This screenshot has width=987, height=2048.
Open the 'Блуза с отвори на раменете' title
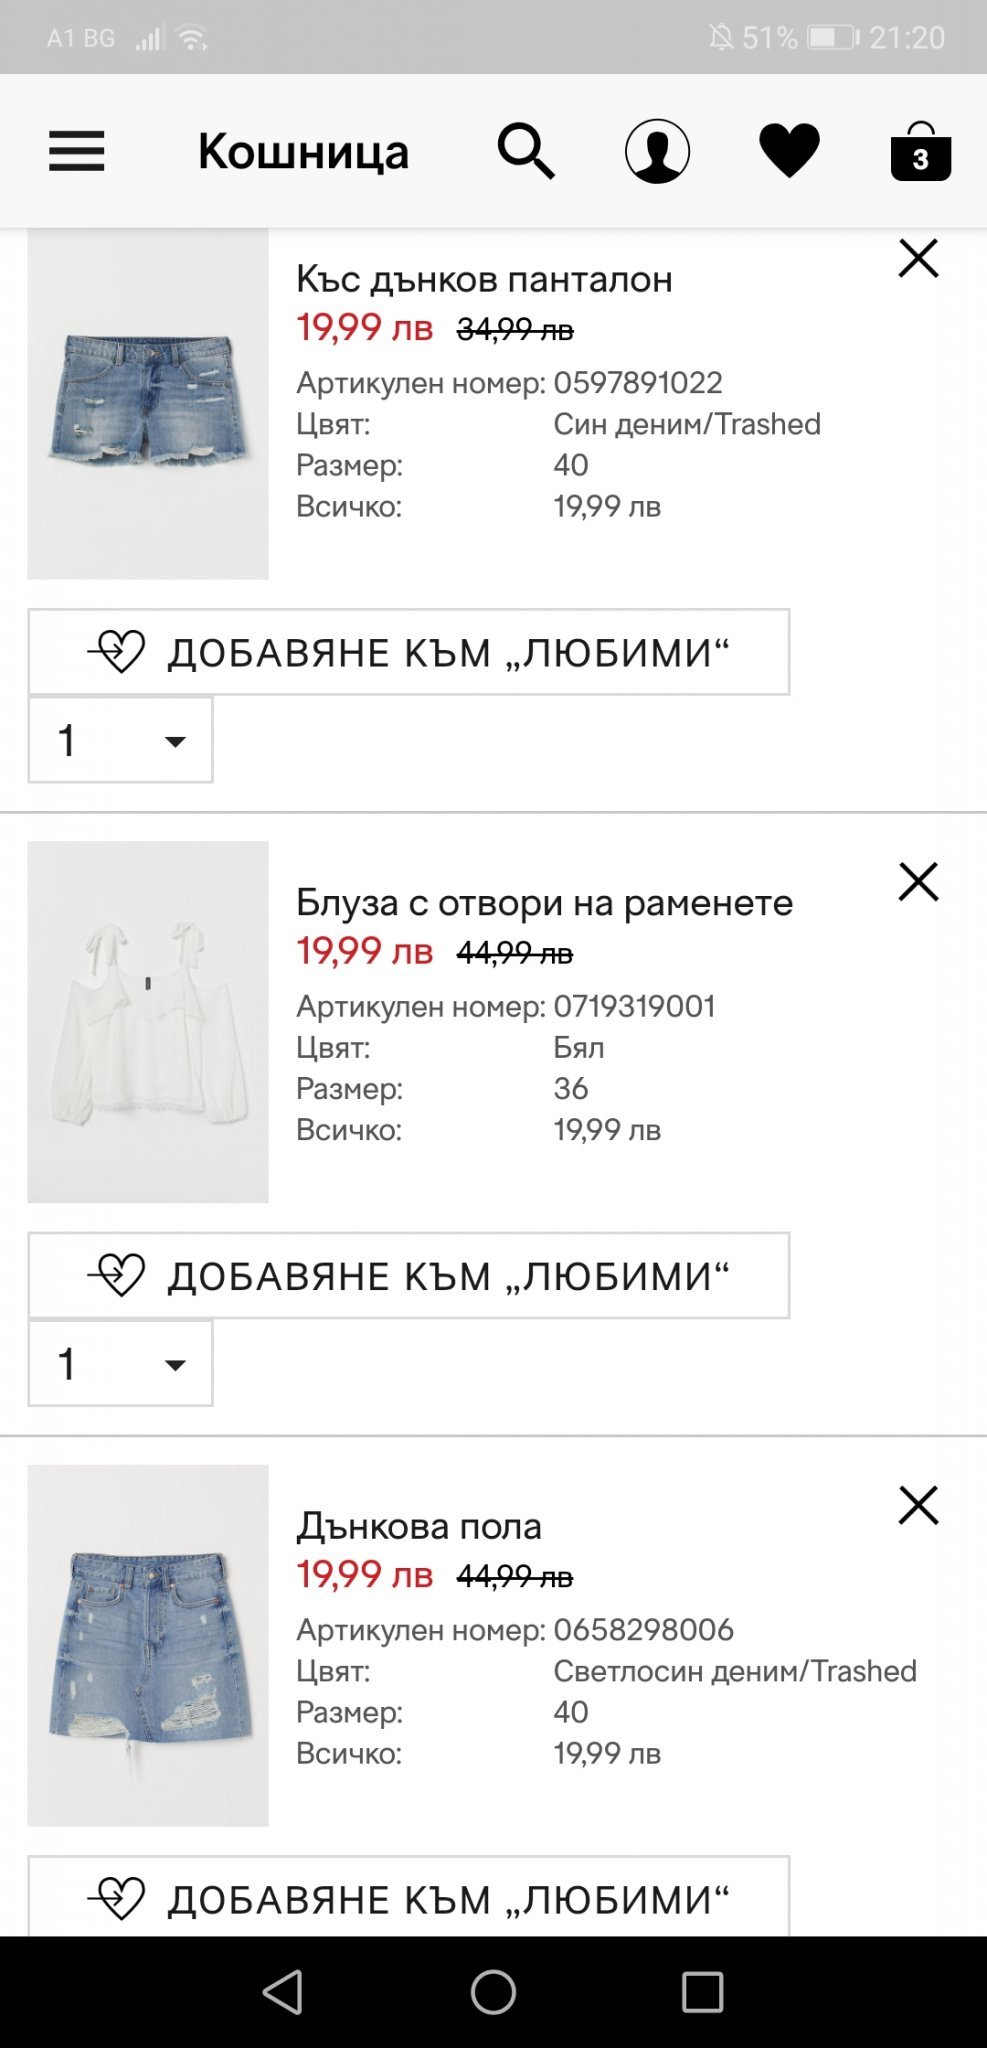[544, 903]
